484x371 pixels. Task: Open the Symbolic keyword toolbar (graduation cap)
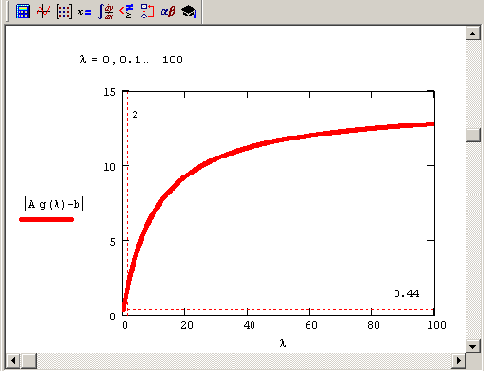189,11
